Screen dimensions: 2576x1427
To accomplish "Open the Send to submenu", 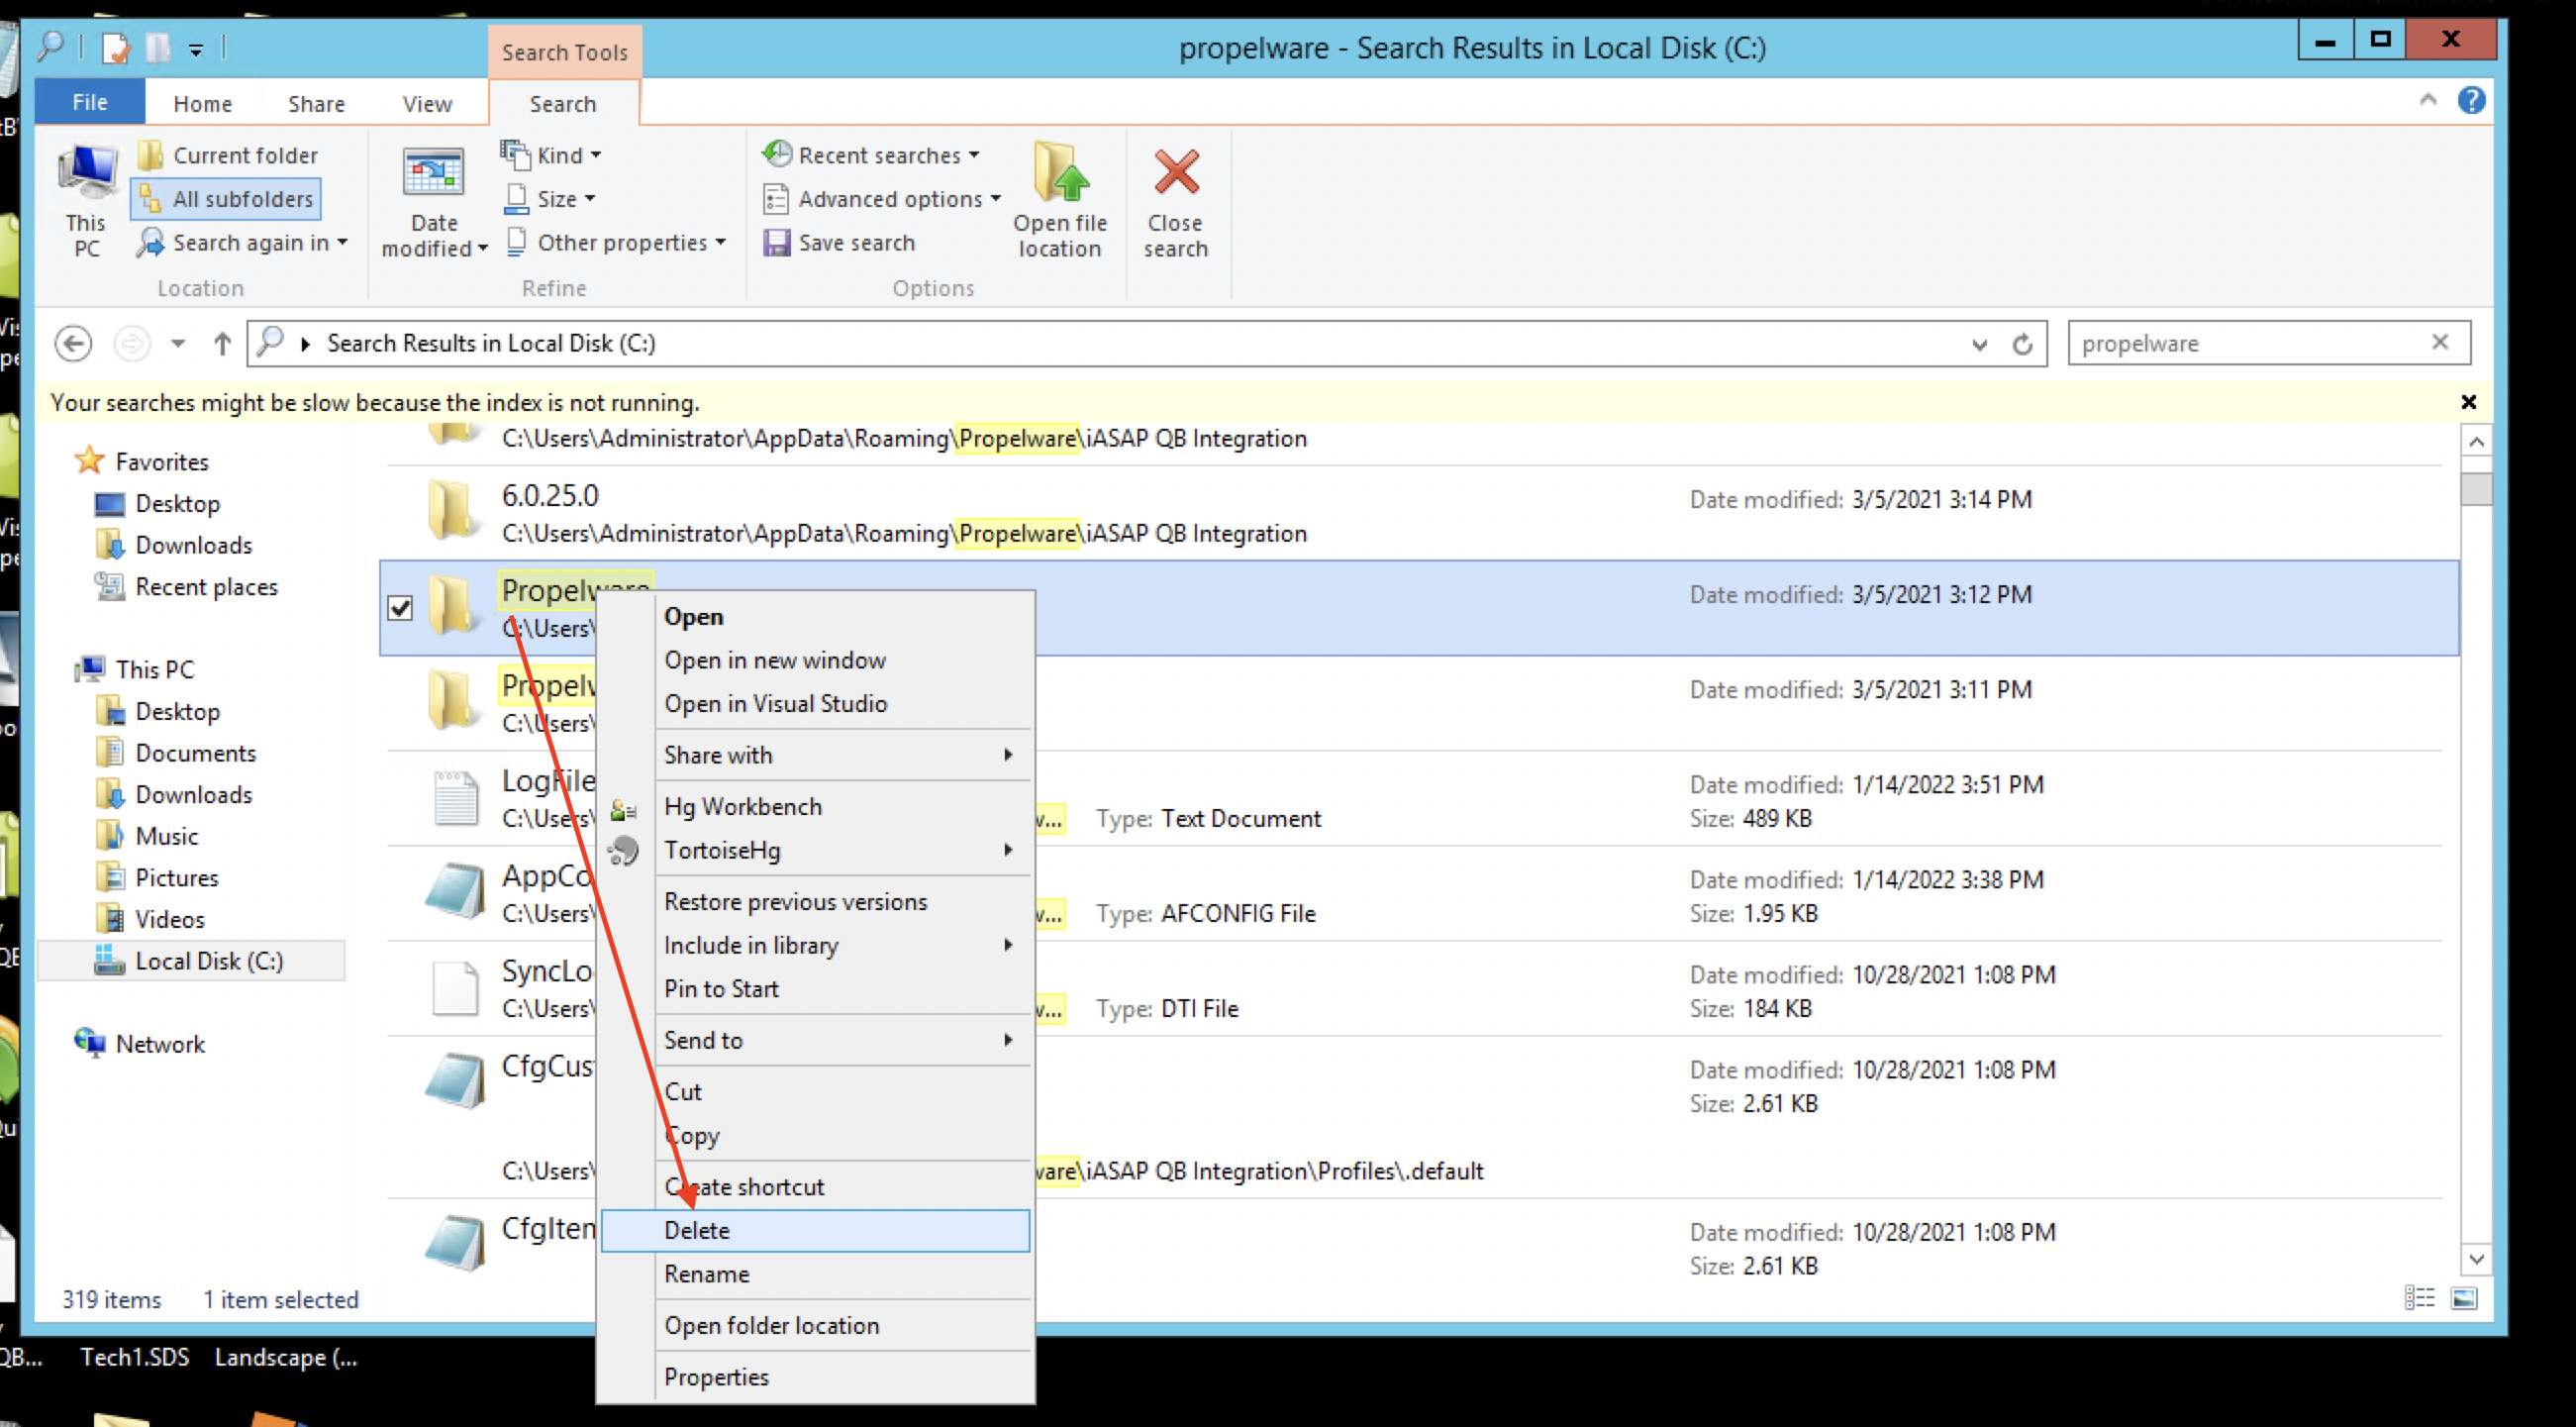I will (815, 1040).
